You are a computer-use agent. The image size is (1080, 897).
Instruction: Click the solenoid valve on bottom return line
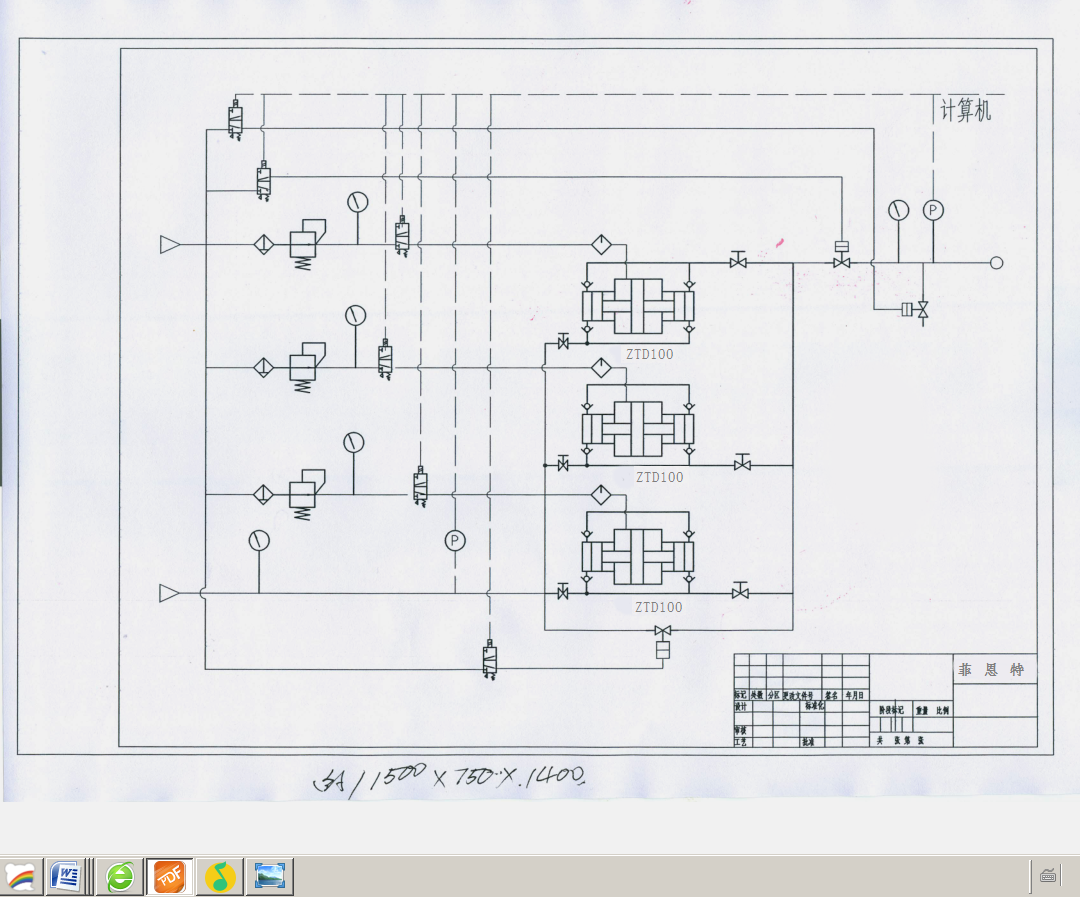click(x=489, y=660)
